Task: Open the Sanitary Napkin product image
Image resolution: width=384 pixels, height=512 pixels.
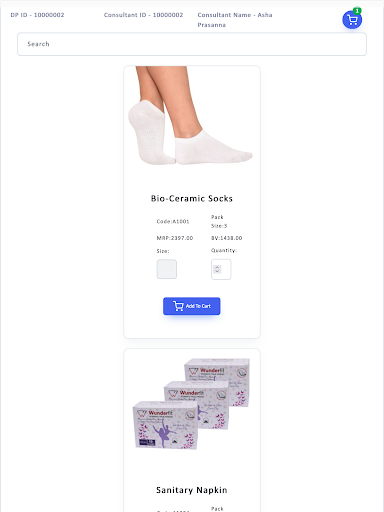Action: coord(191,403)
